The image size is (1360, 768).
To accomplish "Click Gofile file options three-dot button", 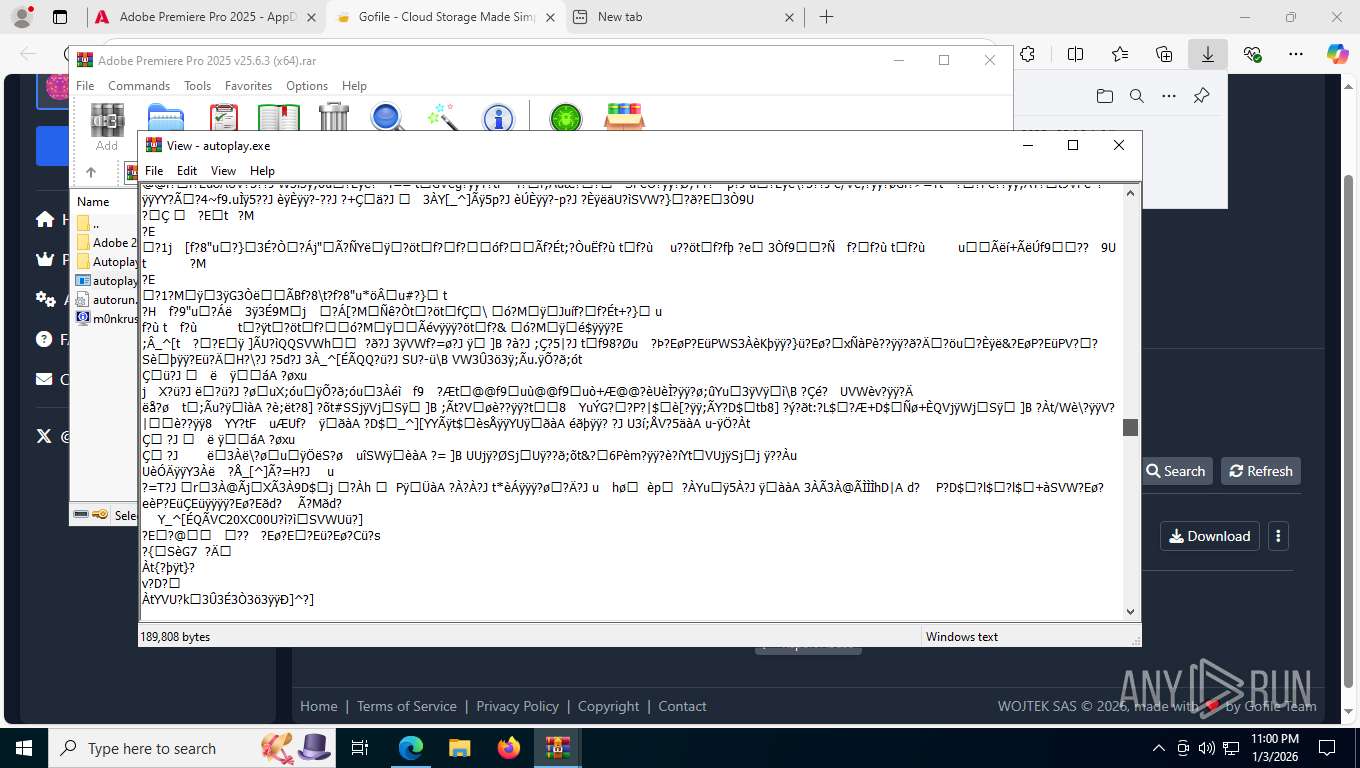I will tap(1278, 536).
